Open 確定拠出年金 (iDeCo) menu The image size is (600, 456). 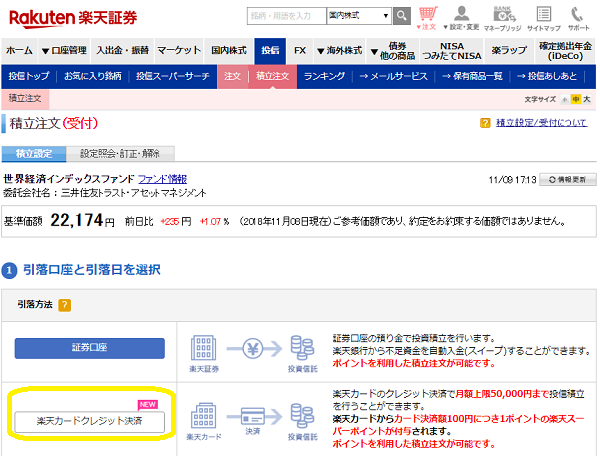[565, 50]
